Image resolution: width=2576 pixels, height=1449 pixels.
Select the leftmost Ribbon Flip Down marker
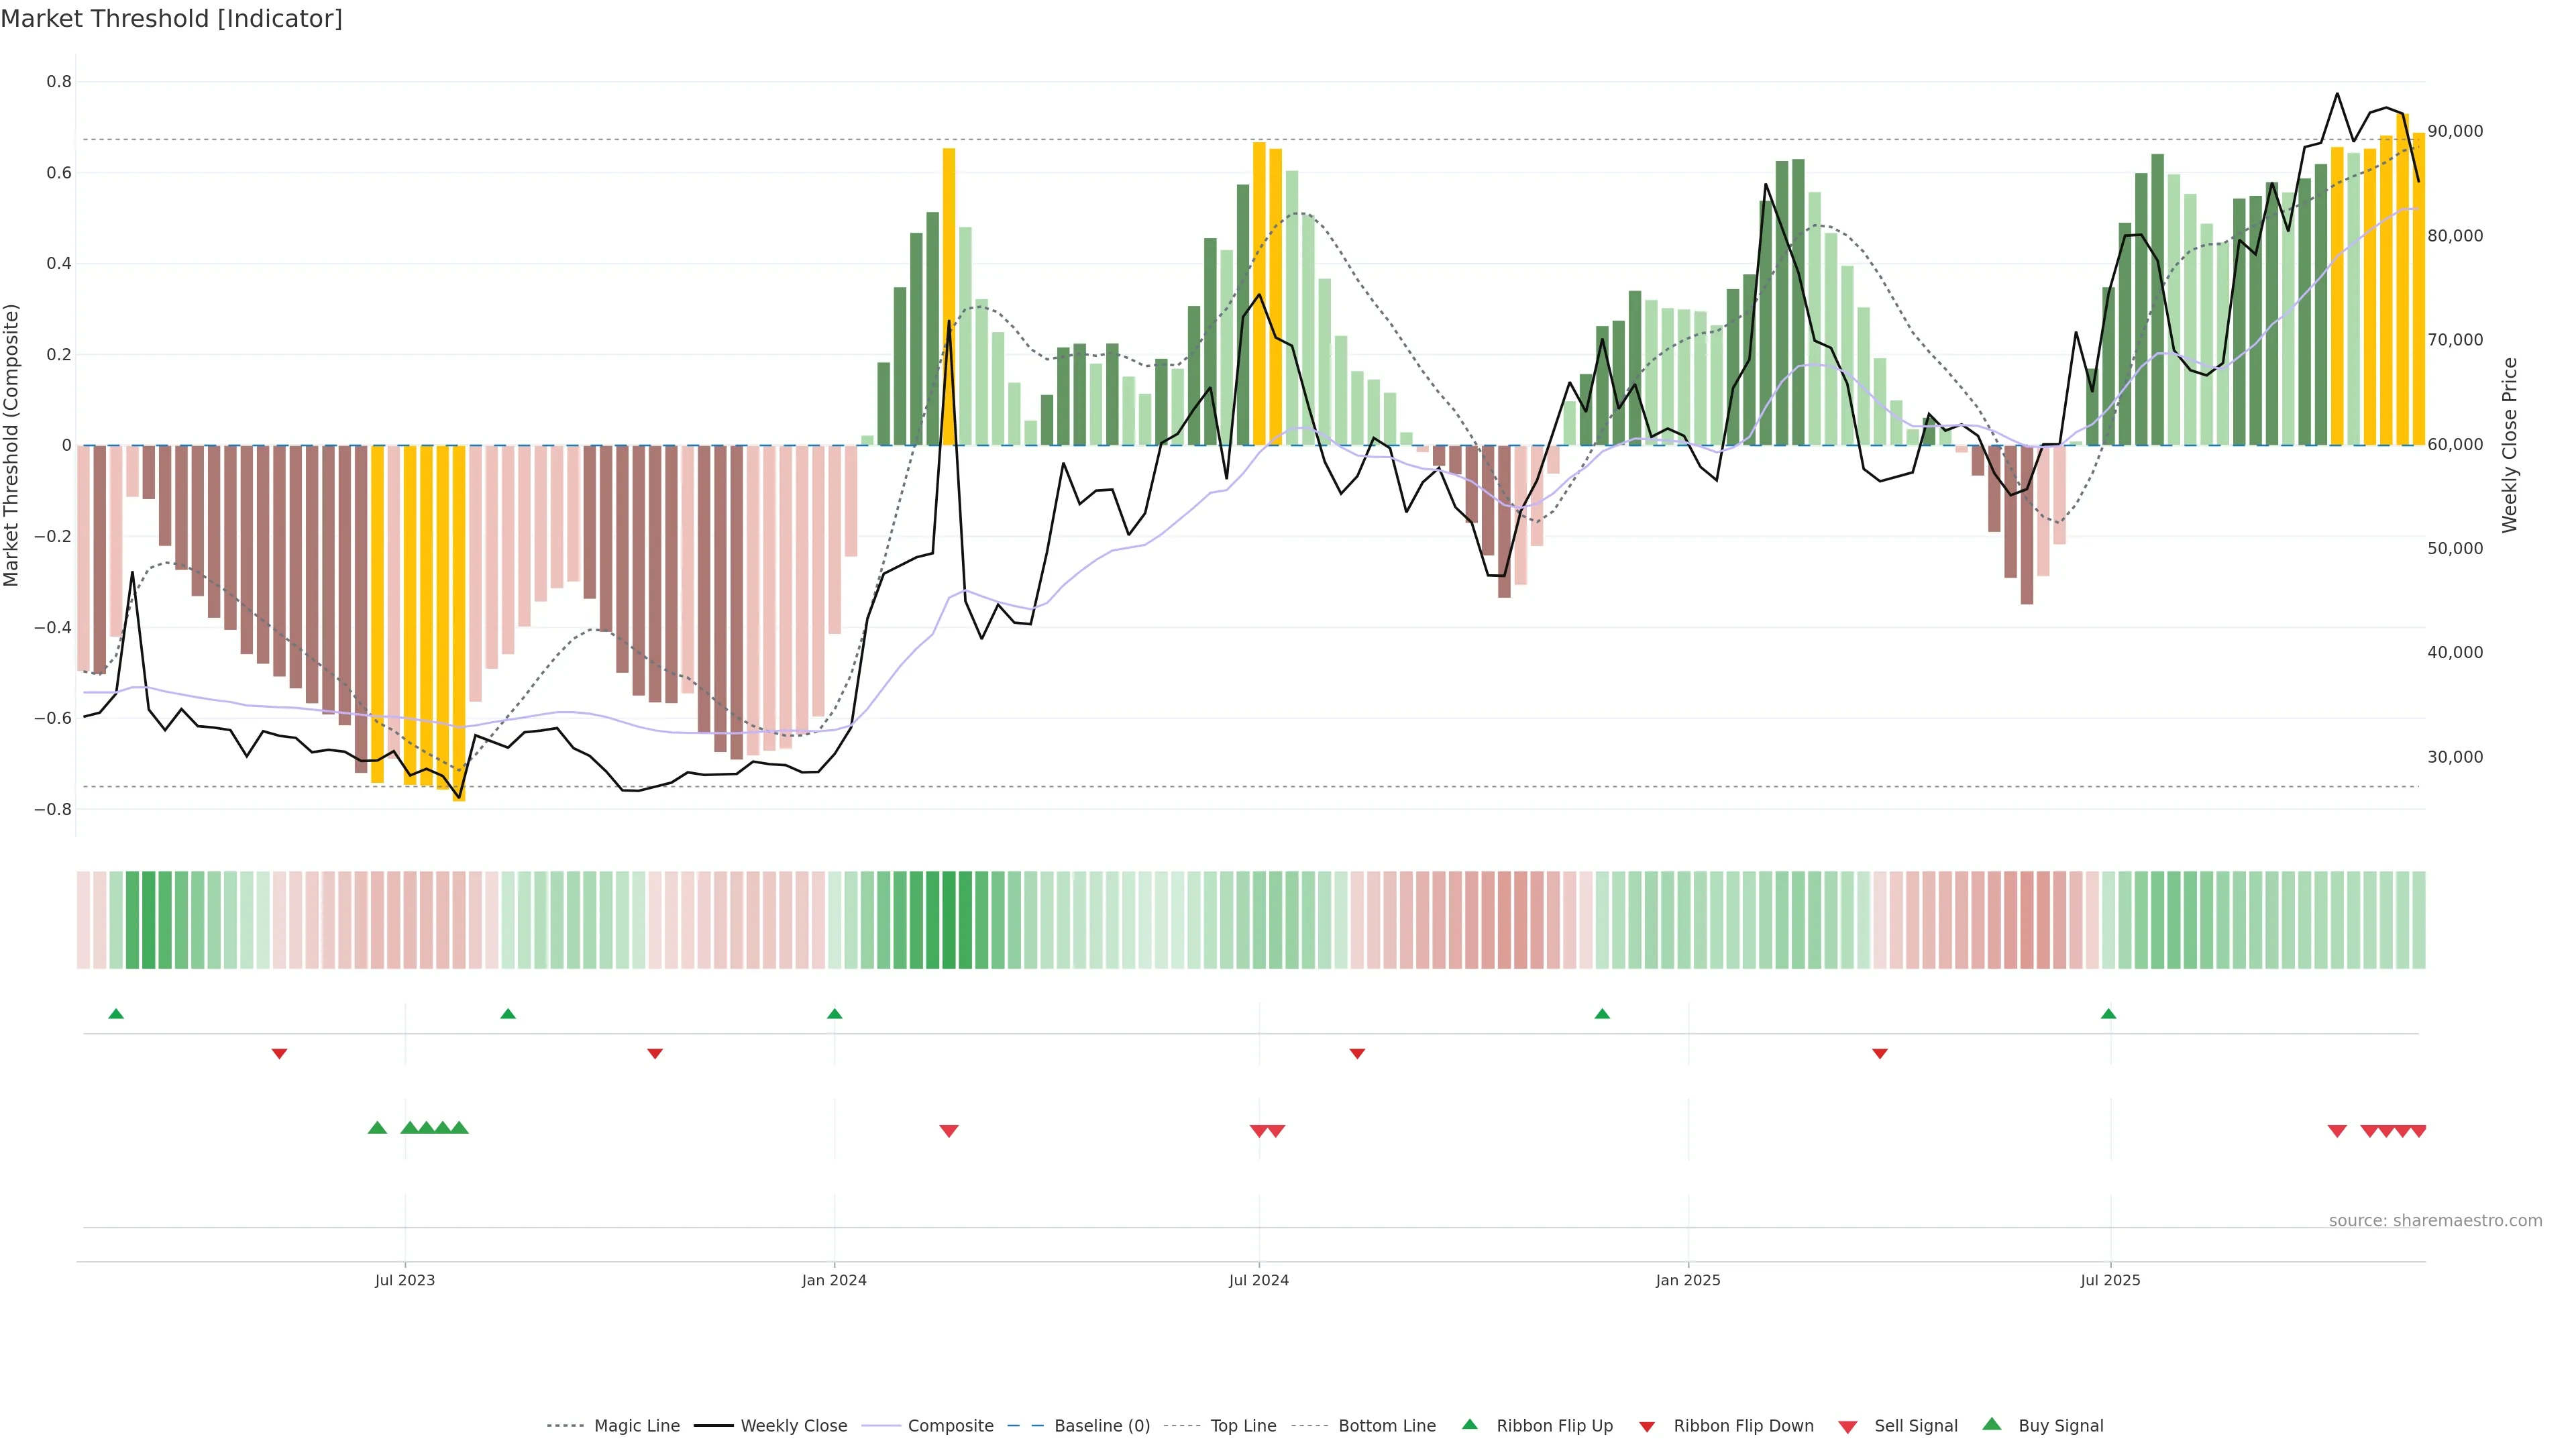(x=280, y=1054)
